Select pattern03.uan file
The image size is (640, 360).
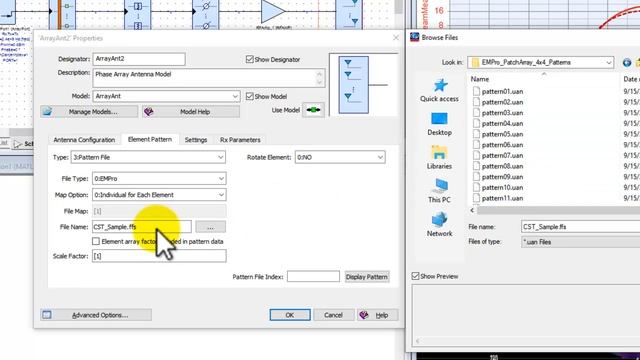tap(502, 113)
